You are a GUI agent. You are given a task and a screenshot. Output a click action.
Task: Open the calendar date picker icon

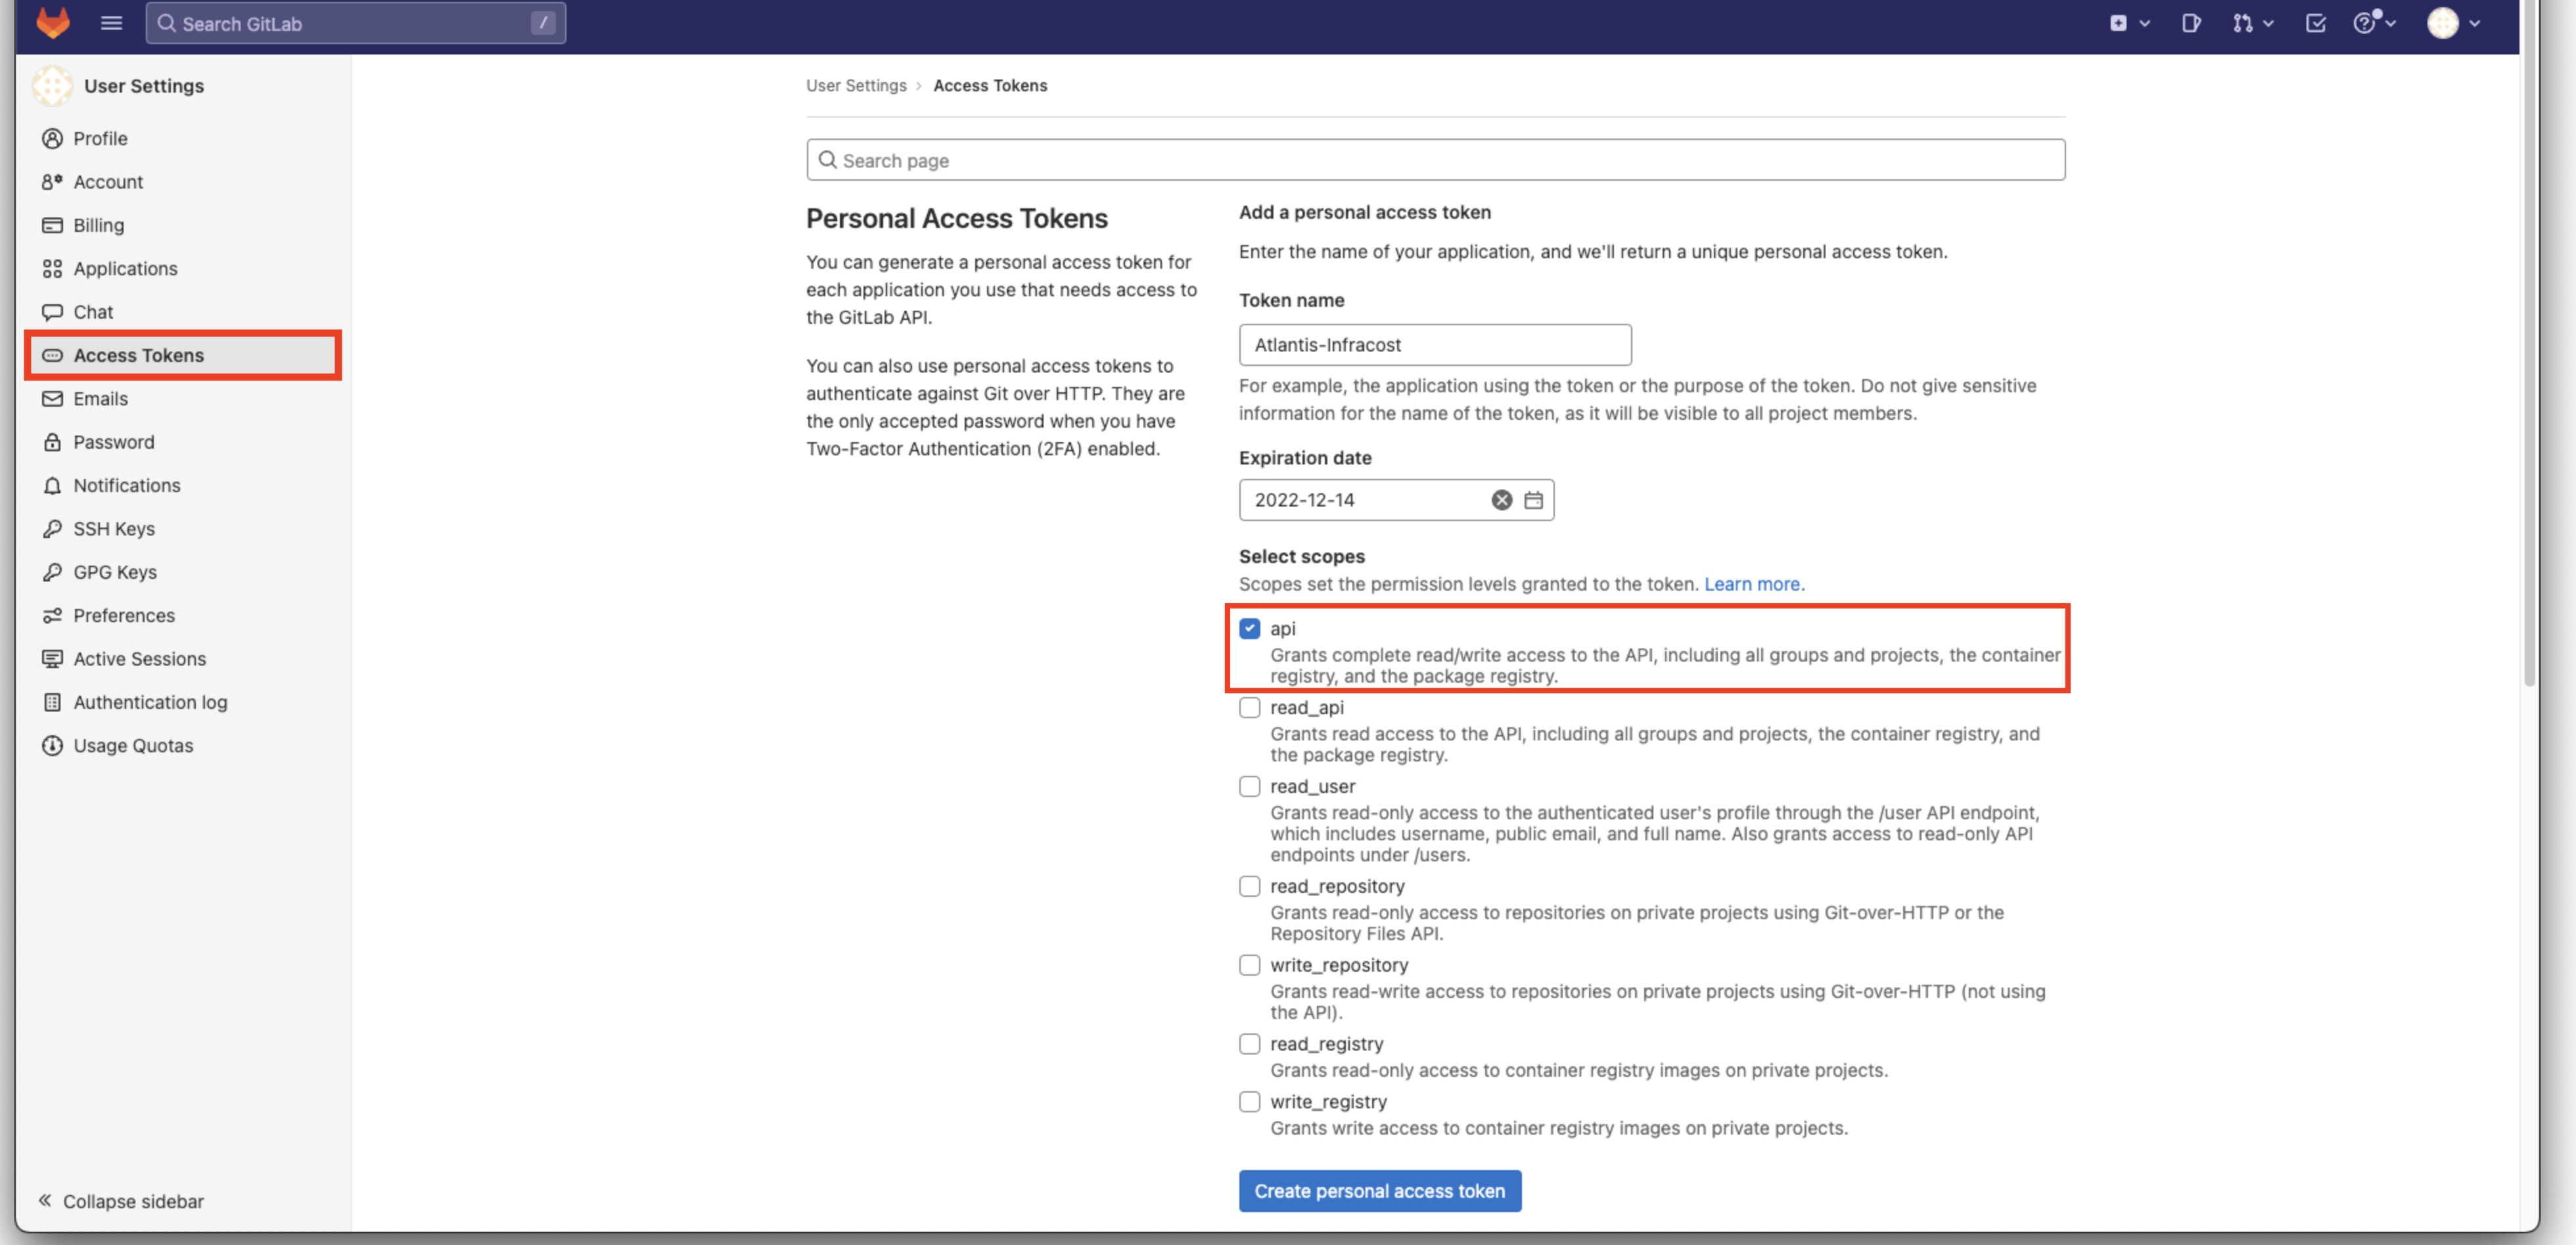[1533, 500]
